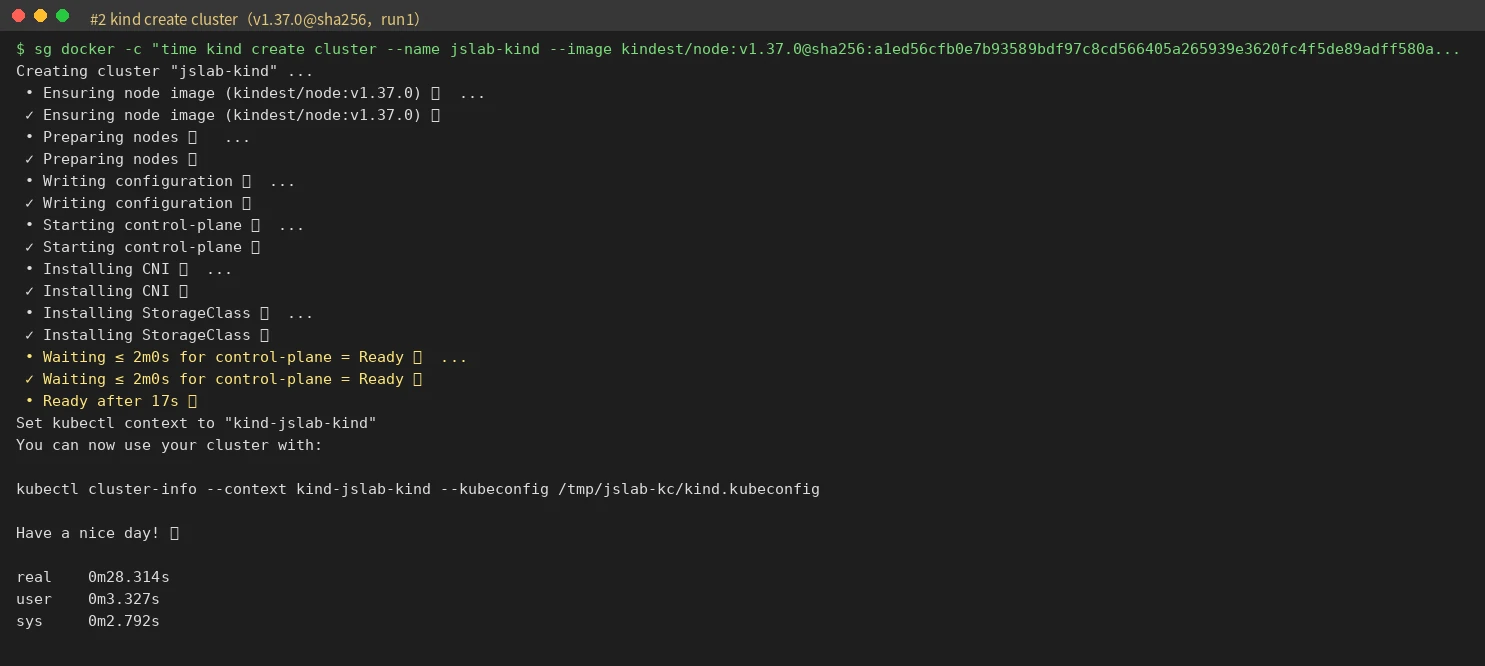The width and height of the screenshot is (1485, 666).
Task: Click the 'user 0m3.327s' timing line
Action: 88,599
